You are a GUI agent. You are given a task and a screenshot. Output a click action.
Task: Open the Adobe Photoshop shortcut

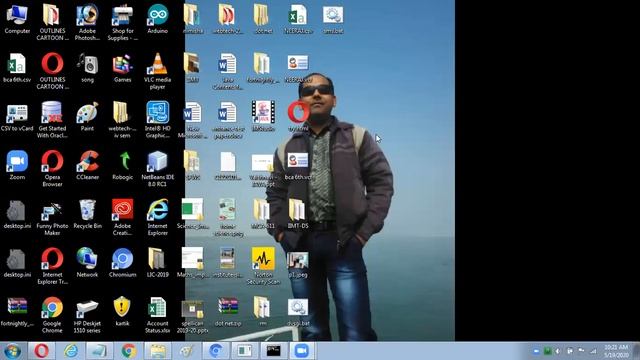point(87,22)
